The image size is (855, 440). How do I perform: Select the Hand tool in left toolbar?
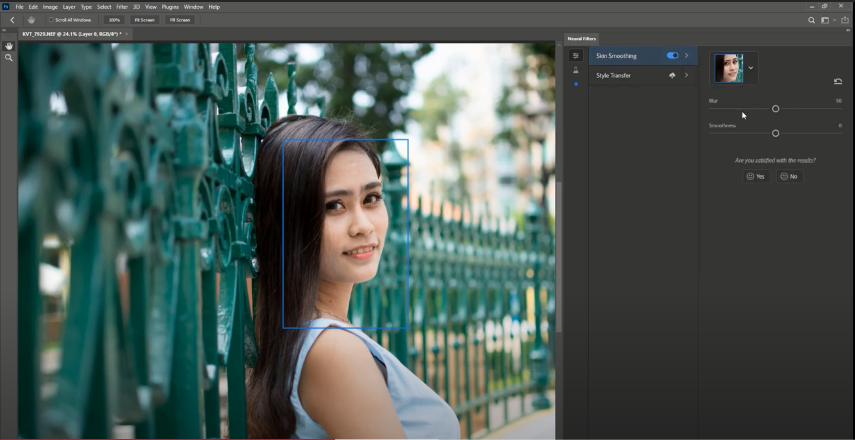pos(9,46)
